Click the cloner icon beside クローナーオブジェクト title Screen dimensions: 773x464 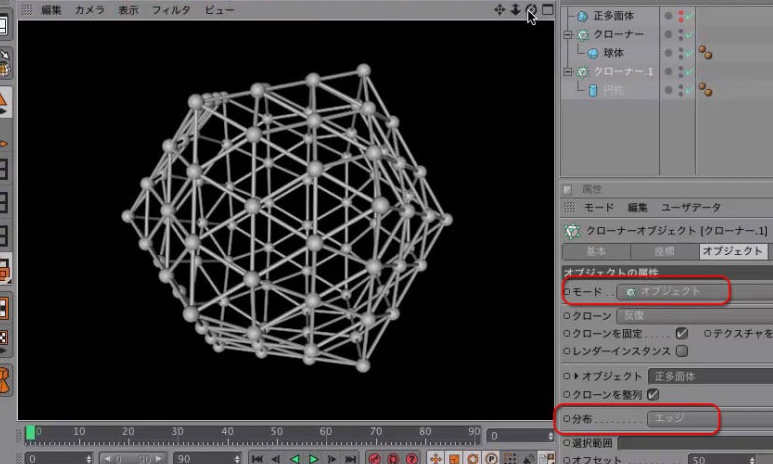[x=572, y=231]
